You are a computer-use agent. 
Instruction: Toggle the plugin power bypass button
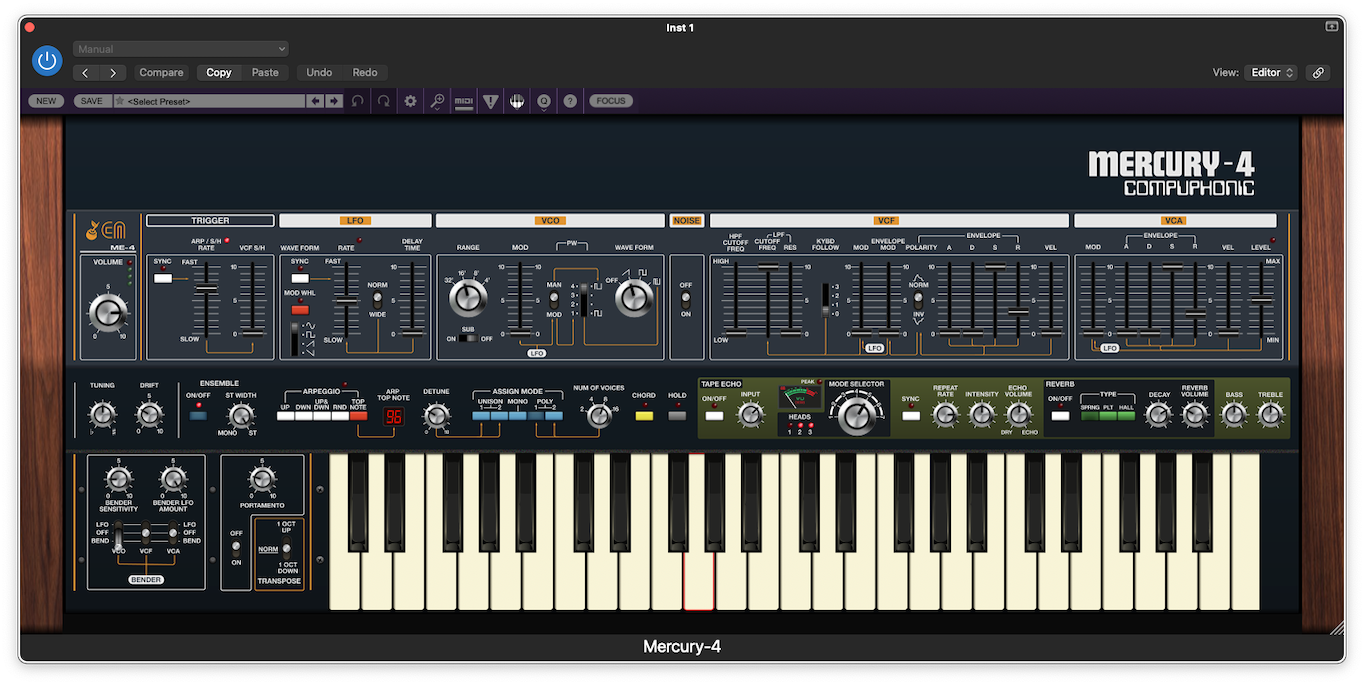47,61
